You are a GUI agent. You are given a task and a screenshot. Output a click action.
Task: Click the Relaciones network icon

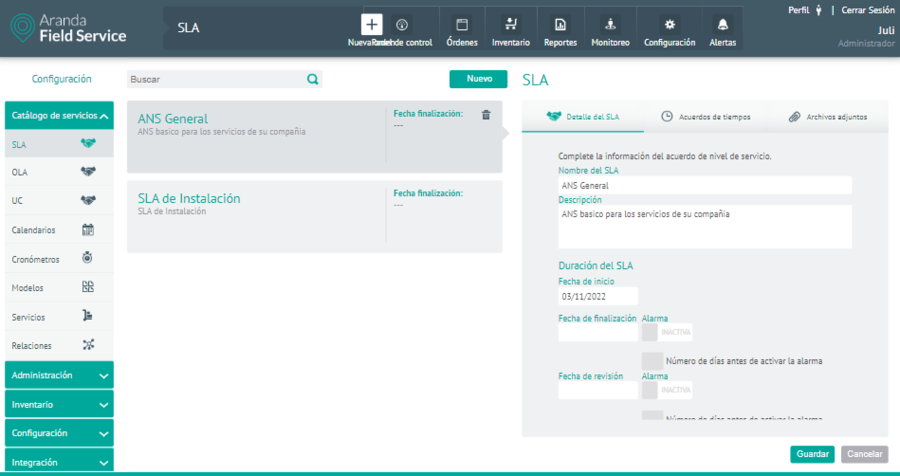point(88,345)
